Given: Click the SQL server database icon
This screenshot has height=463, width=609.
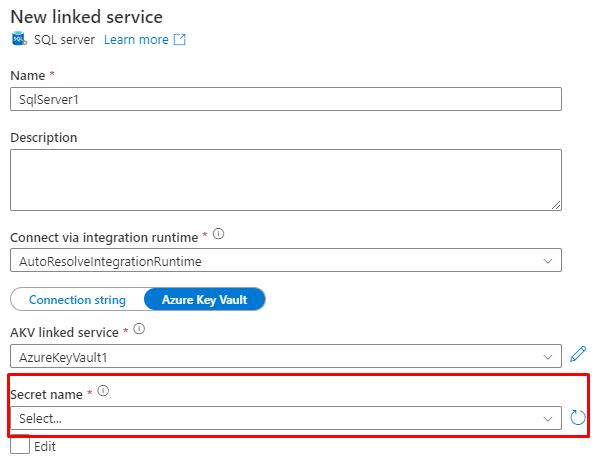Looking at the screenshot, I should point(19,39).
